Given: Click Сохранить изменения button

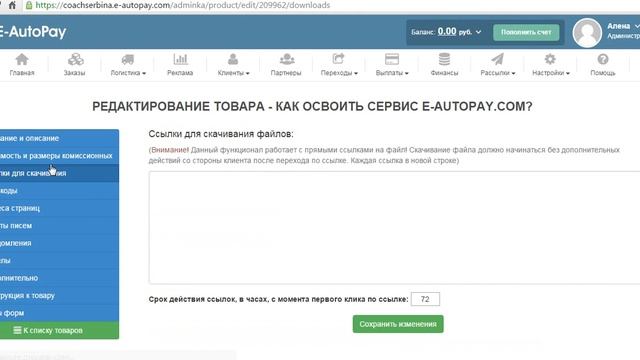Looking at the screenshot, I should (398, 324).
